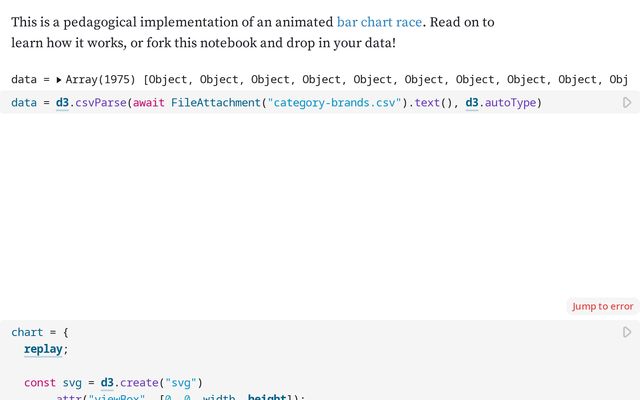Click the Array(1975) output text
The width and height of the screenshot is (640, 400).
(x=100, y=80)
